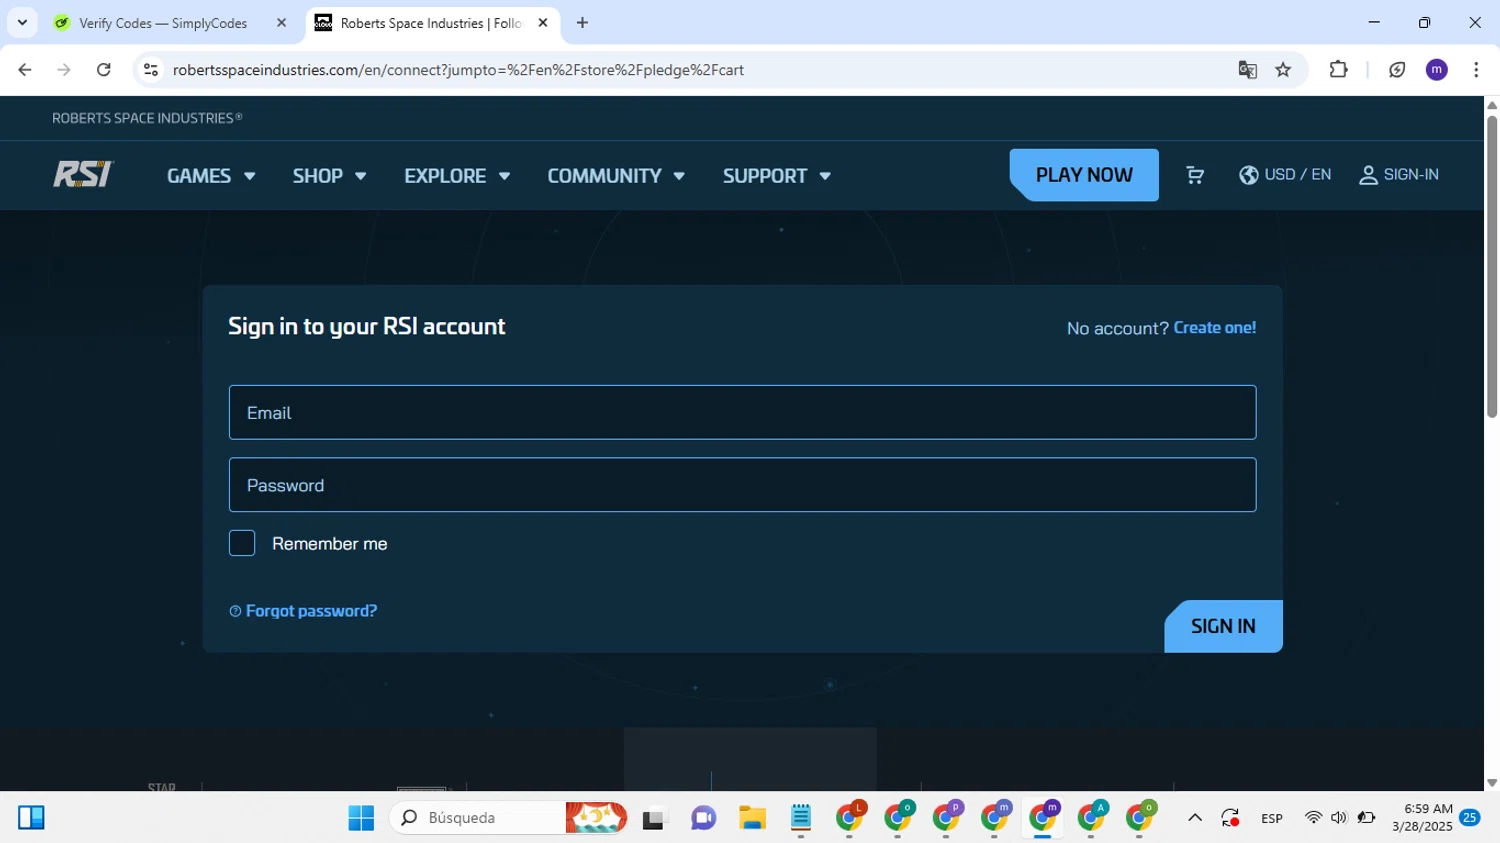The height and width of the screenshot is (843, 1500).
Task: Expand the SUPPORT menu
Action: click(x=777, y=176)
